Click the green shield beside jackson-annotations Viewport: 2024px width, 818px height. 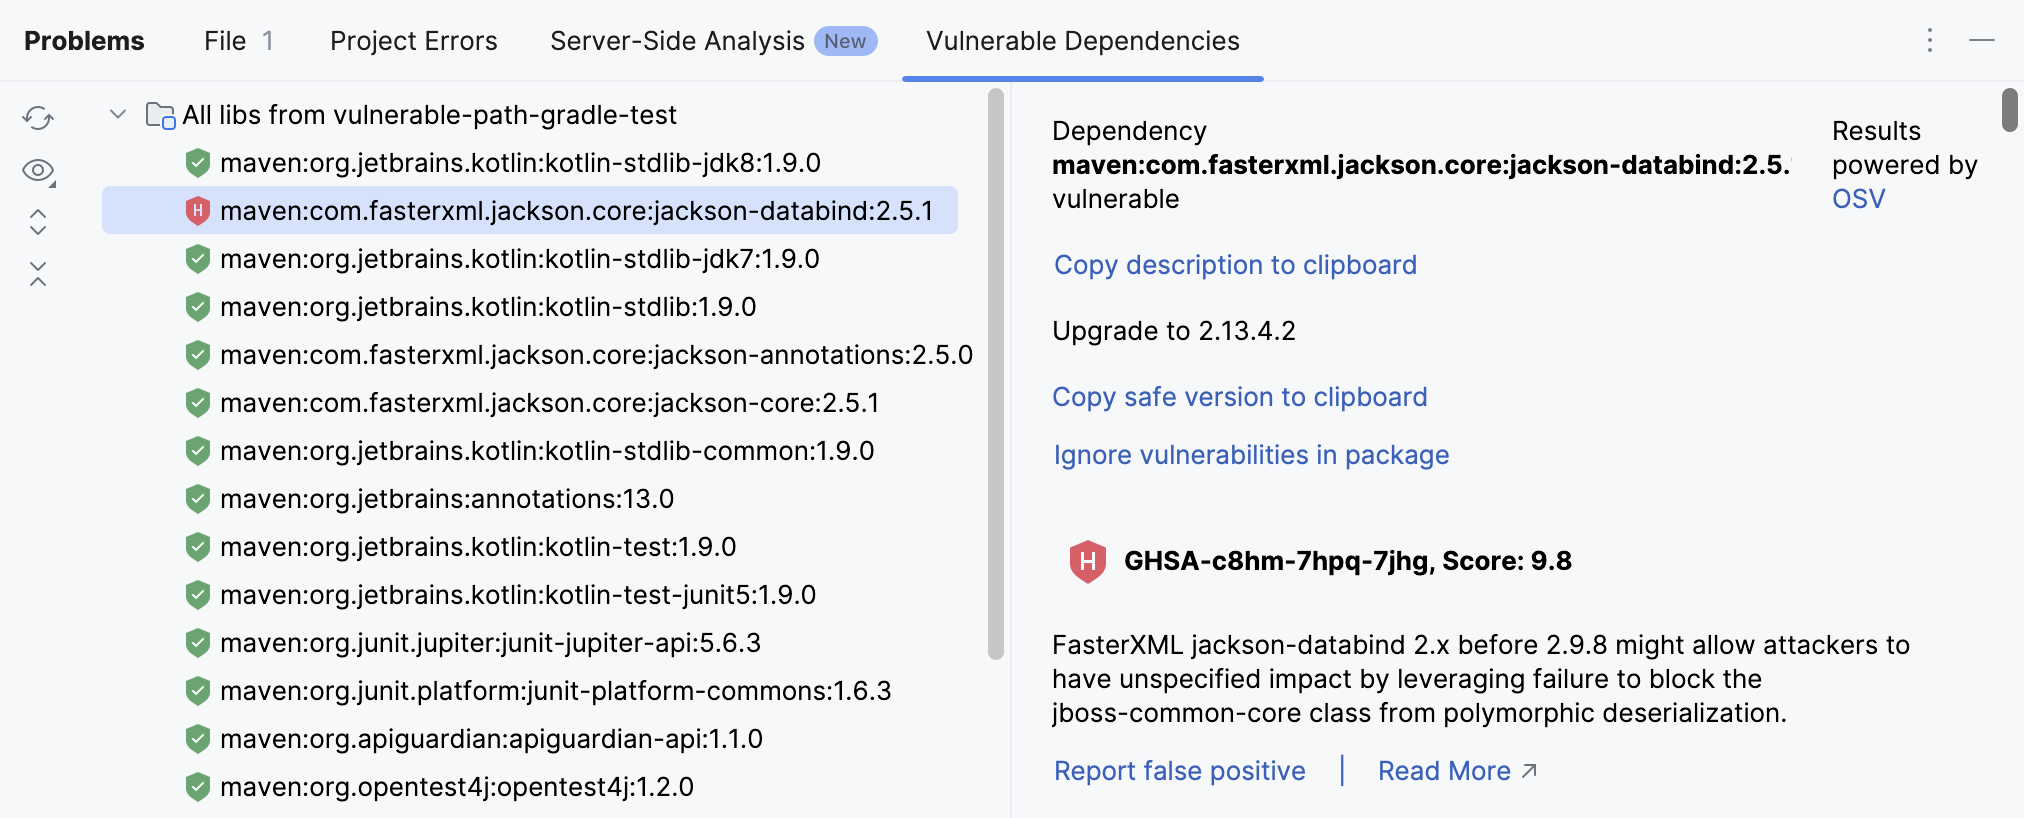[198, 355]
